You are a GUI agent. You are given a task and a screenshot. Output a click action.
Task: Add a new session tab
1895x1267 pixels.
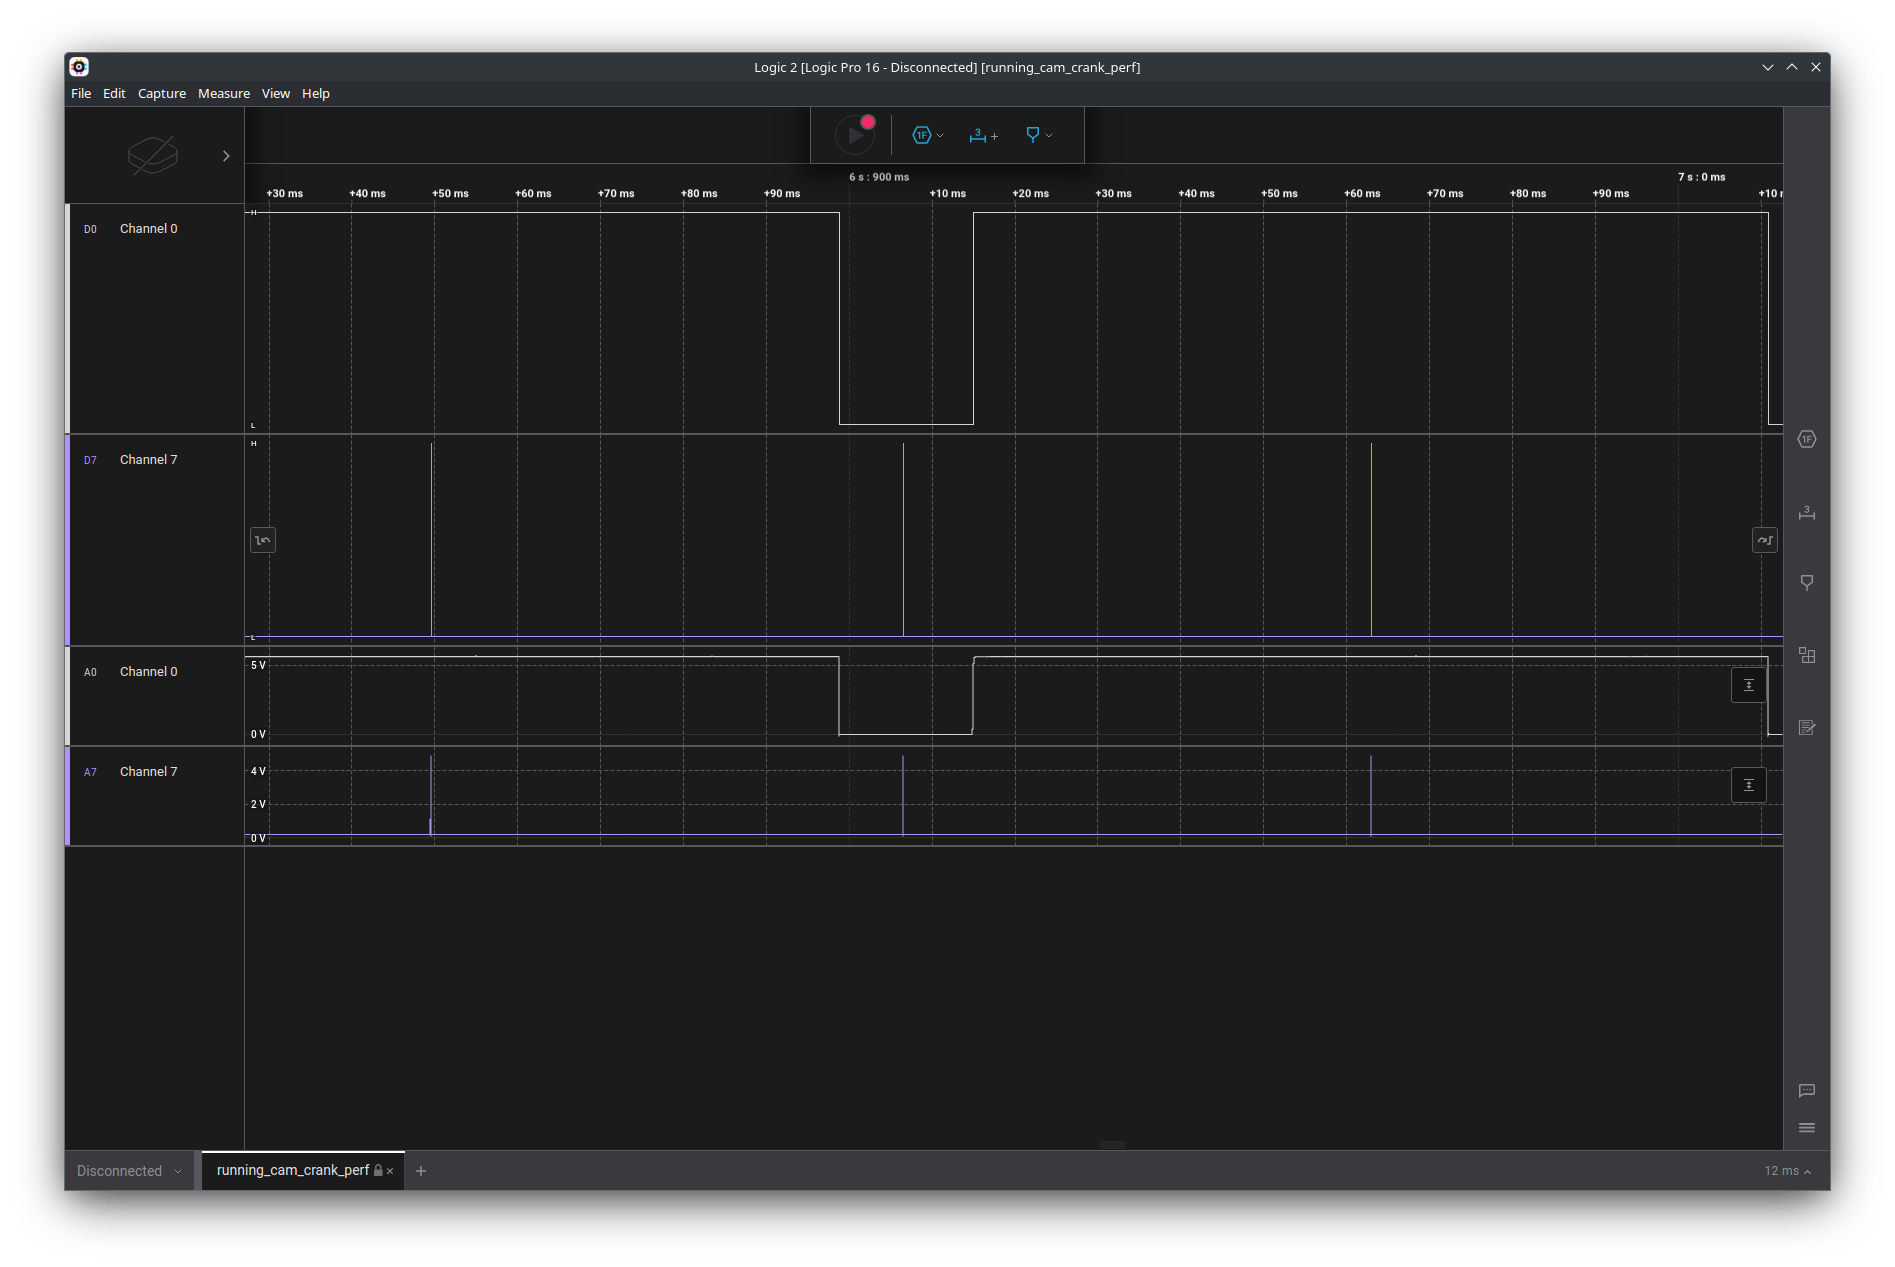tap(421, 1171)
